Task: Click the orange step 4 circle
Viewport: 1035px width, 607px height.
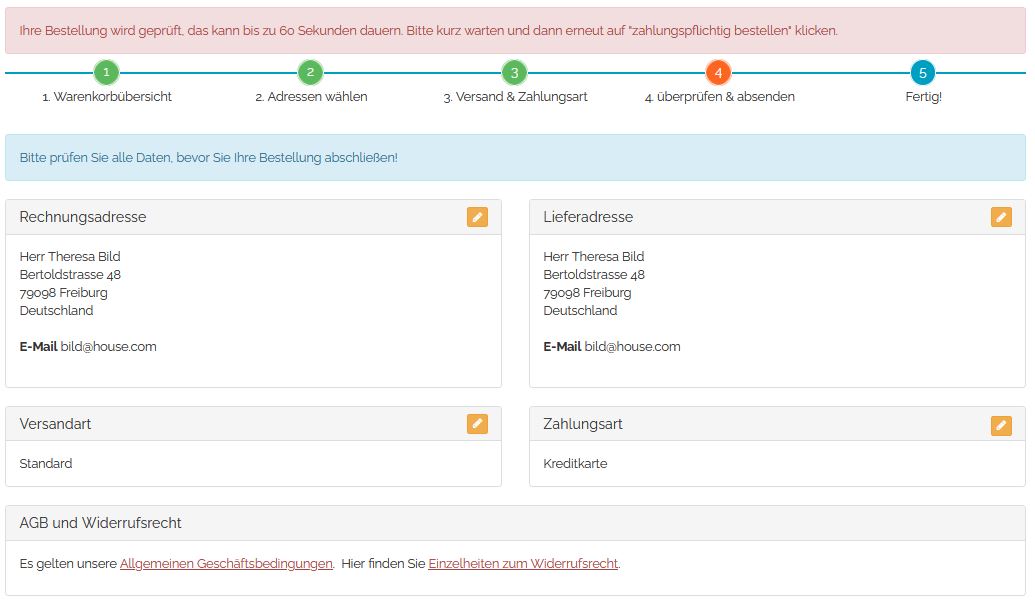Action: pyautogui.click(x=718, y=72)
